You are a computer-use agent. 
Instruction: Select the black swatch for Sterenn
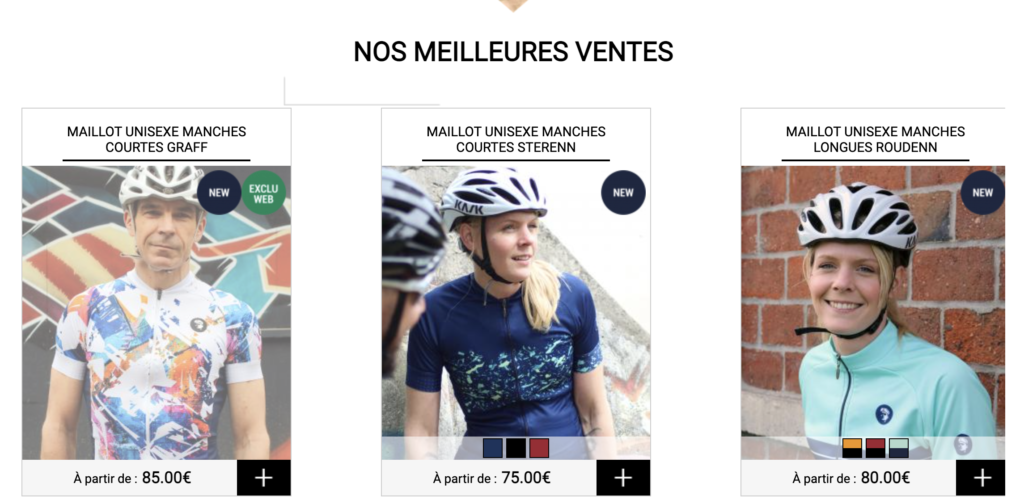coord(516,448)
